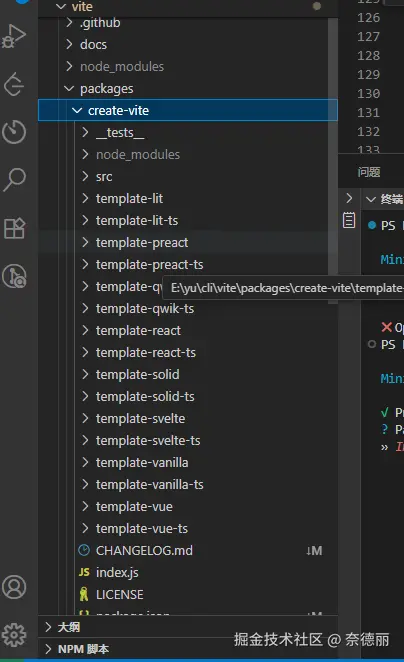Expand the NPM 脚本 section

tap(49, 649)
